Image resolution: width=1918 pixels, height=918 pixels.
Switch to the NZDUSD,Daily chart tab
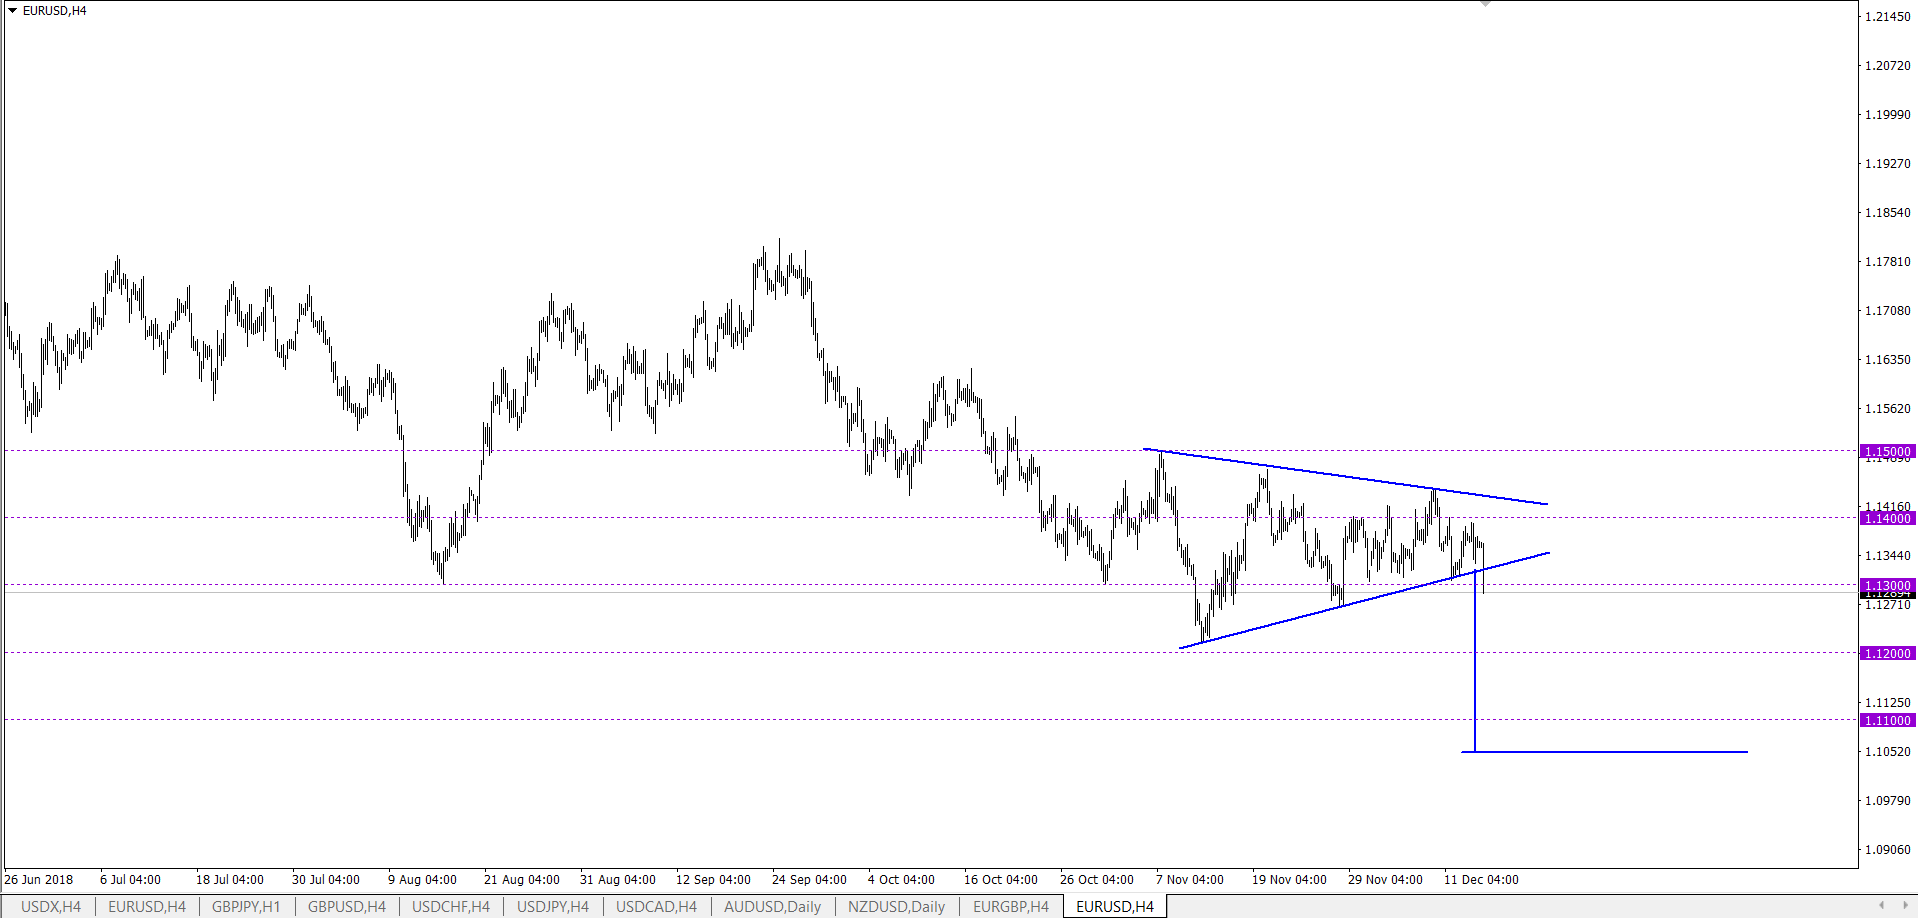pos(897,907)
